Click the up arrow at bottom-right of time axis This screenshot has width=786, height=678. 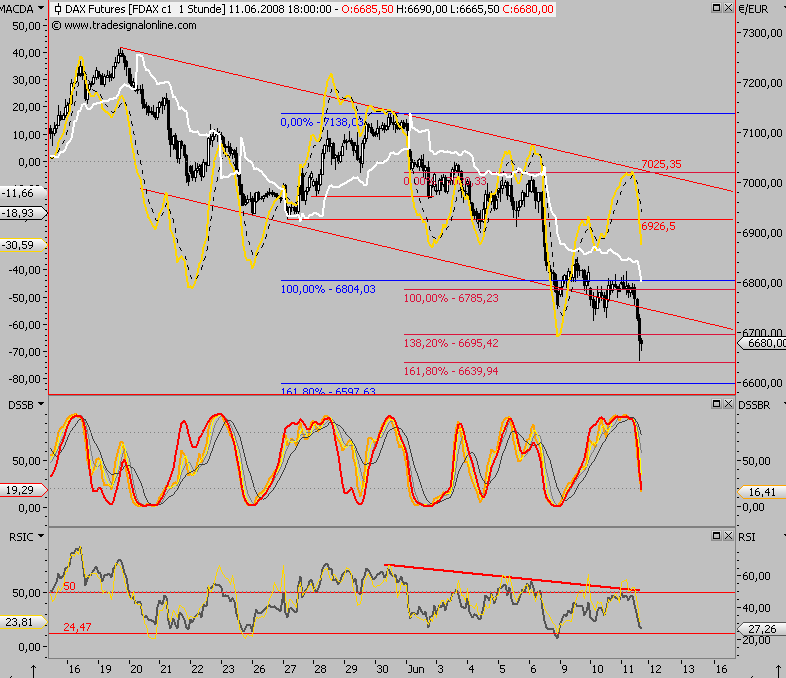pyautogui.click(x=777, y=671)
